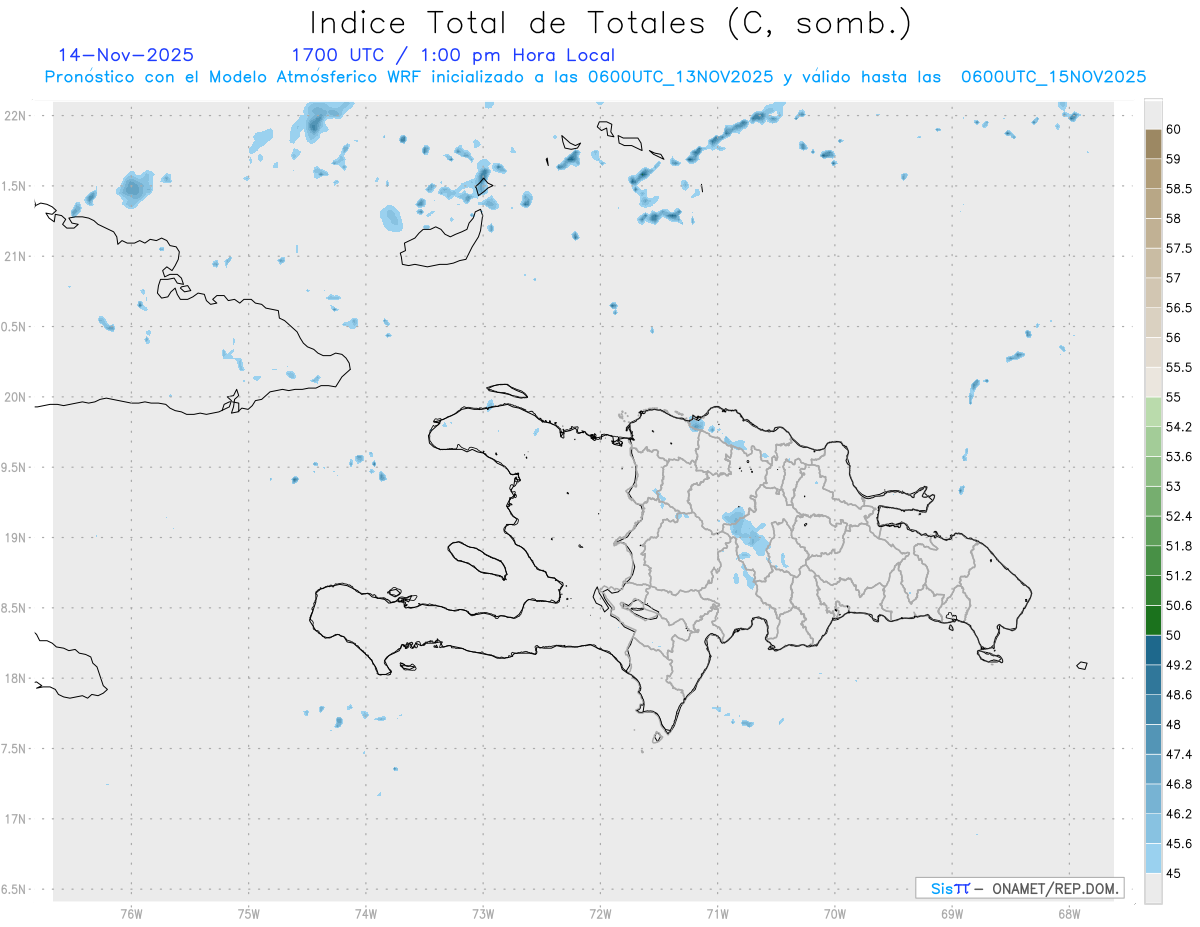Click legend value "53.6"
This screenshot has width=1200, height=927.
tap(1179, 457)
